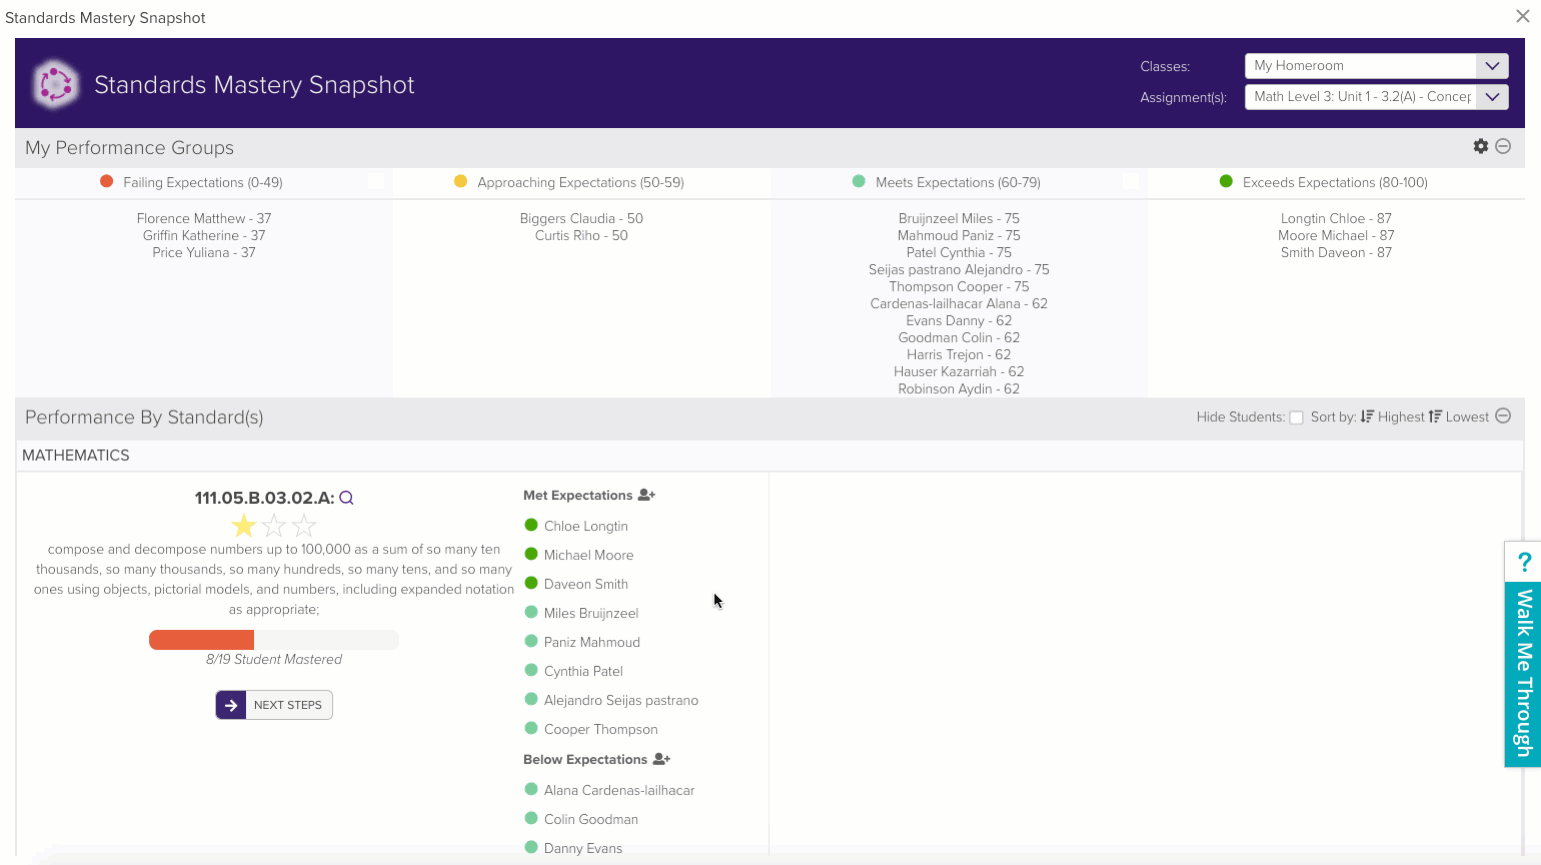Click add-group icon next to Below Expectations
This screenshot has height=865, width=1541.
coord(661,759)
